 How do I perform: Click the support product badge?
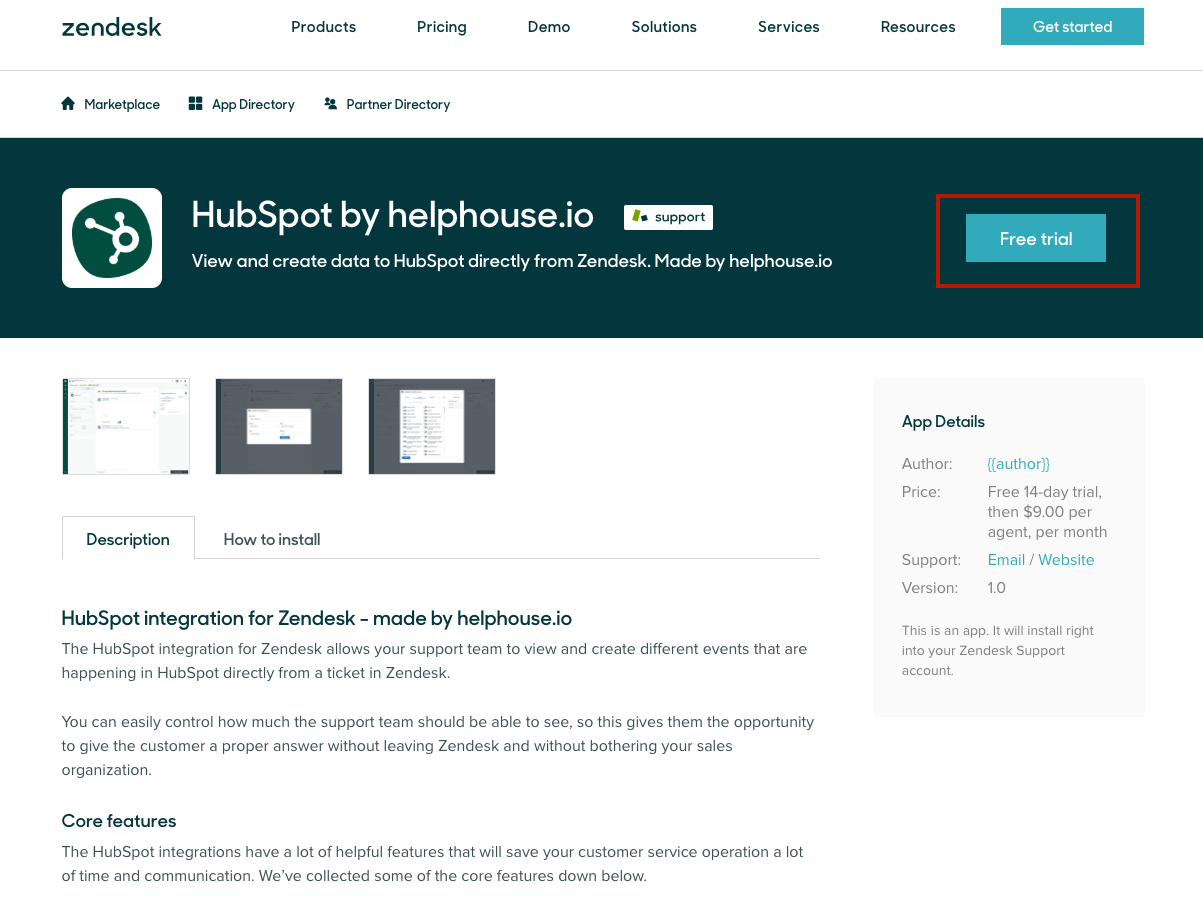click(x=668, y=217)
